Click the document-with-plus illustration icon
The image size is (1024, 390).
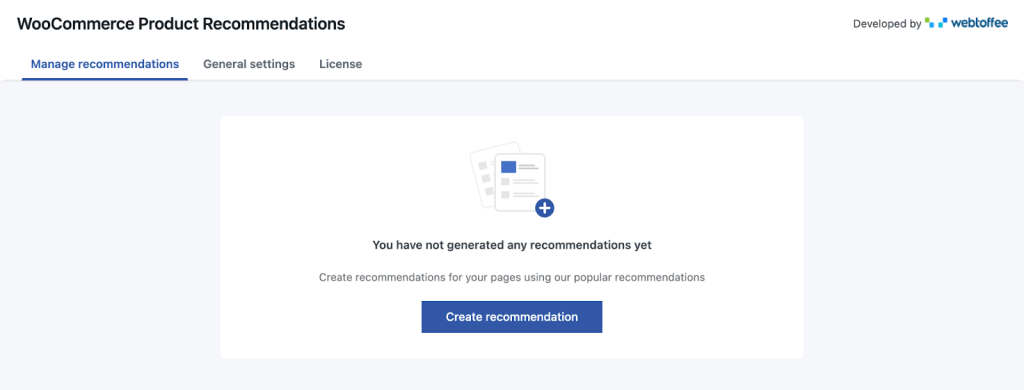(512, 180)
